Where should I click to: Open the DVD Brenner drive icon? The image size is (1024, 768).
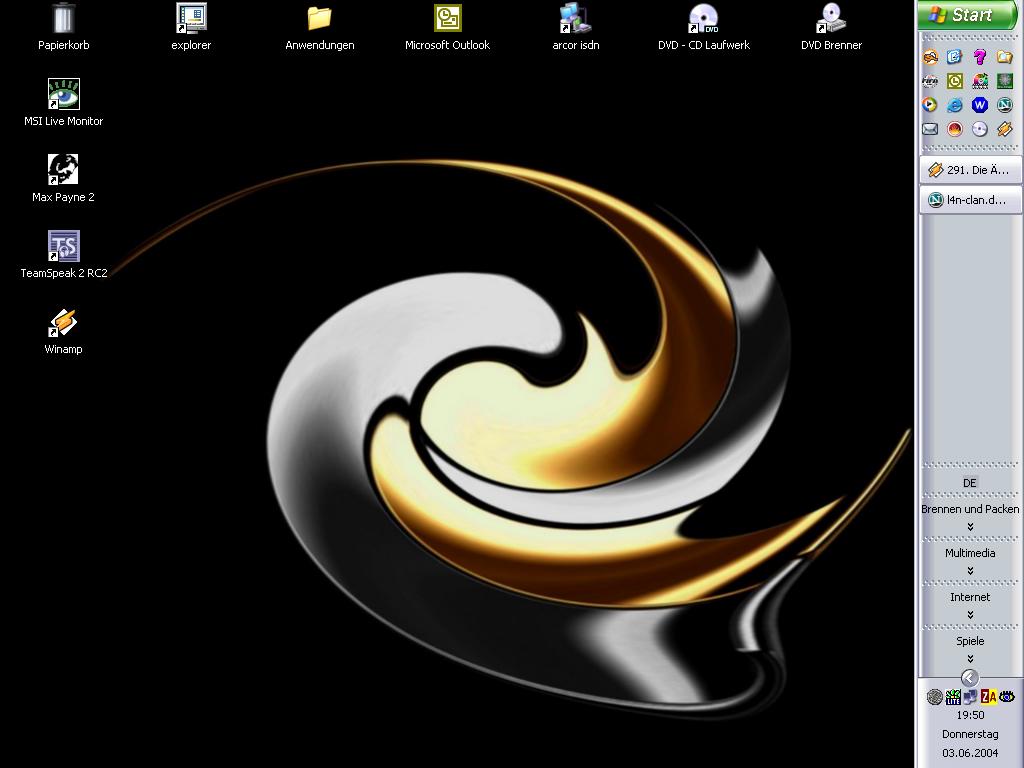tap(831, 18)
